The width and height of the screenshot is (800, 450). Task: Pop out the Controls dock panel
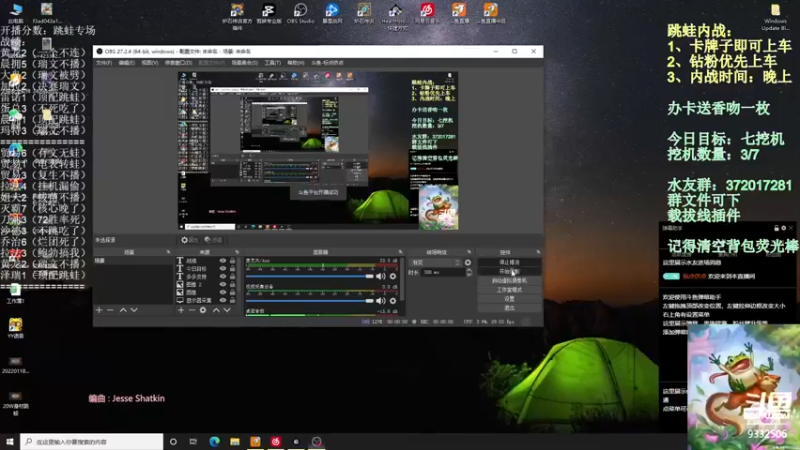coord(538,252)
